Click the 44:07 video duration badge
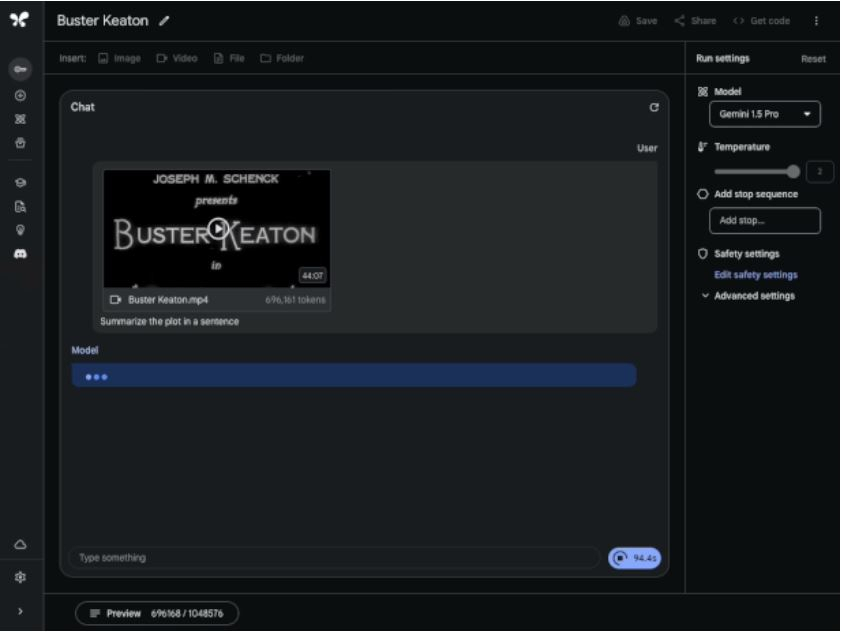The height and width of the screenshot is (632, 842). coord(313,275)
